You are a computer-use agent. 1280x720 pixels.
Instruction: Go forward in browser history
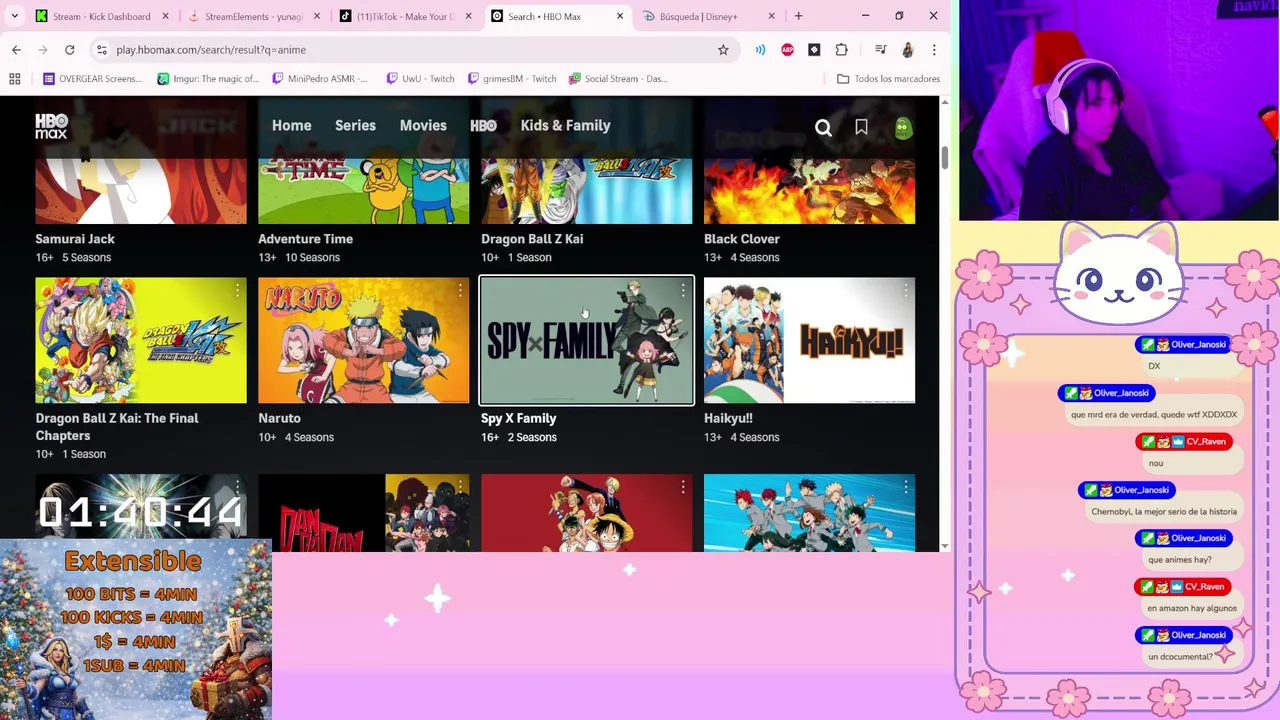pos(43,49)
